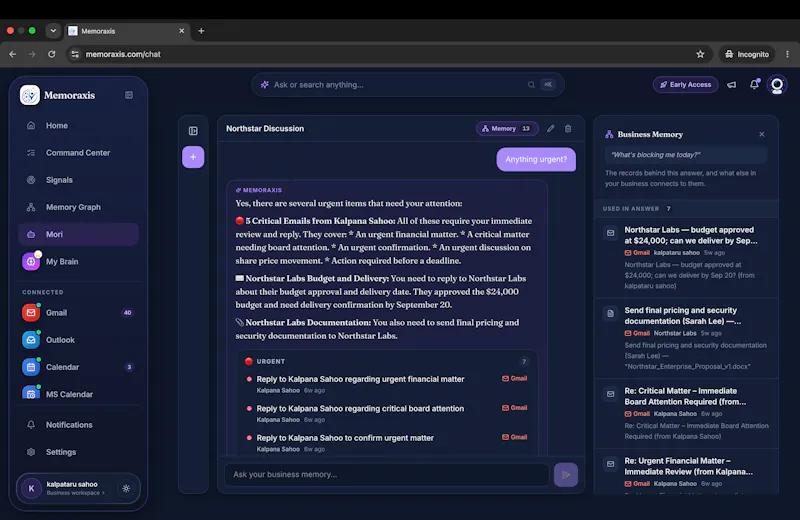The width and height of the screenshot is (800, 520).
Task: Toggle the light/dark theme sun icon
Action: click(x=126, y=488)
